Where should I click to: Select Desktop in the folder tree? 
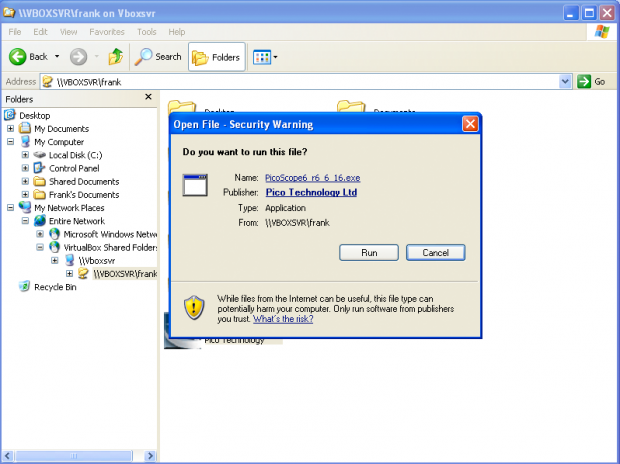point(34,116)
